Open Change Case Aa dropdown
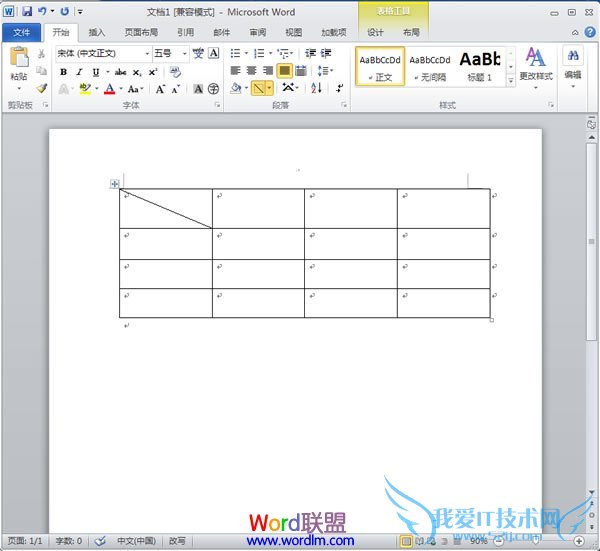Screen dimensions: 600x551 pyautogui.click(x=135, y=89)
